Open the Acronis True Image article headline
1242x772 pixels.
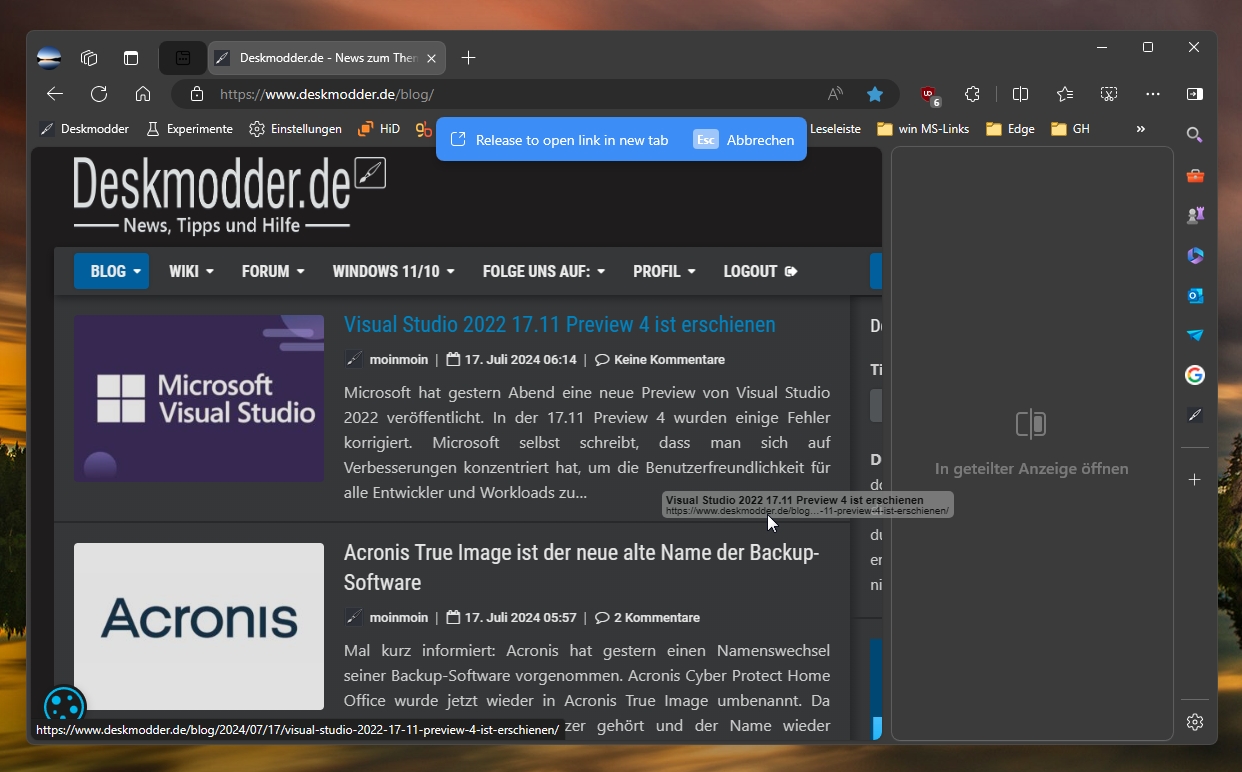click(x=582, y=567)
